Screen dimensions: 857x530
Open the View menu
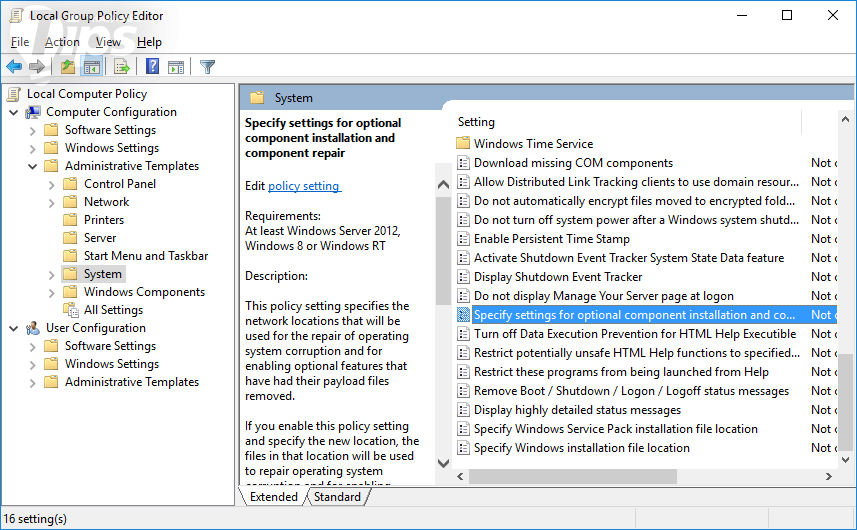coord(108,42)
